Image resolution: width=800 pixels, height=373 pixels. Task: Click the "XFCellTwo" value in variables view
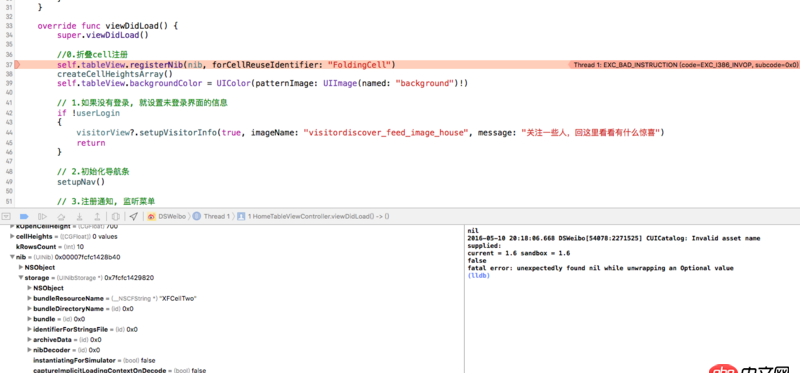click(x=178, y=299)
